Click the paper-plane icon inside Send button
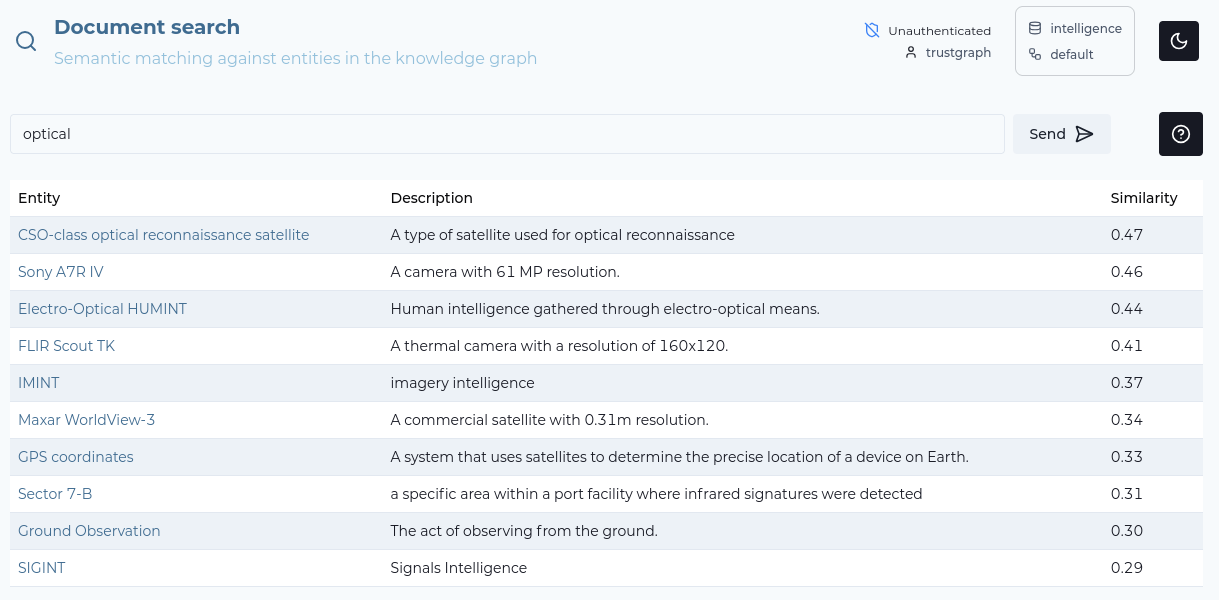 tap(1085, 133)
